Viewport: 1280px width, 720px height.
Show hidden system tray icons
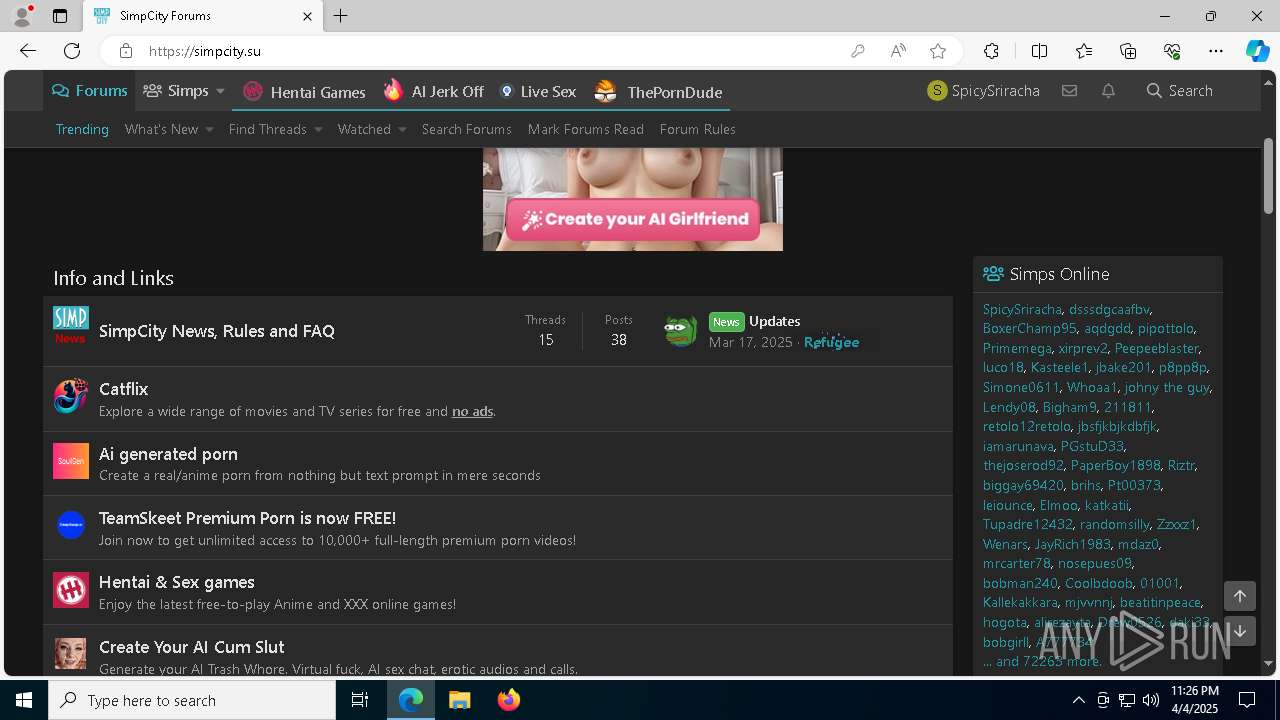[1078, 700]
